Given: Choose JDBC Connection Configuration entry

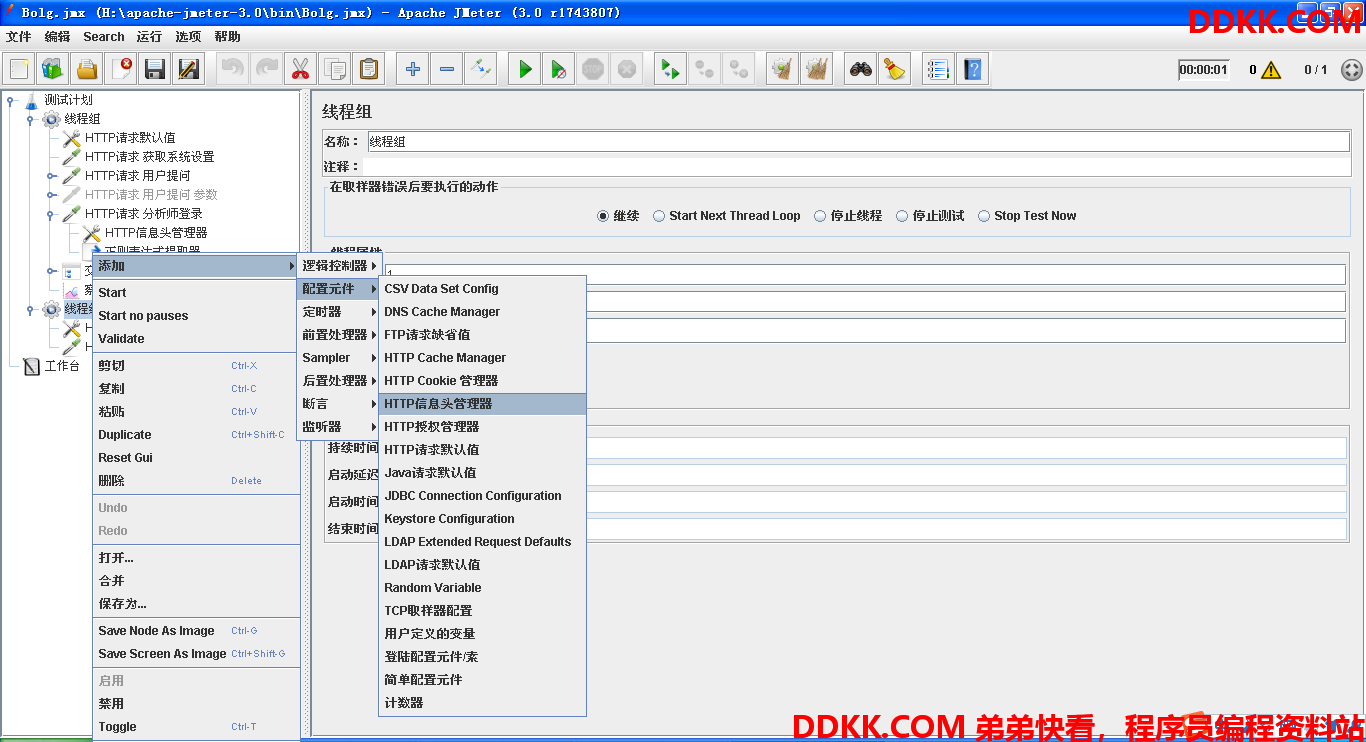Looking at the screenshot, I should click(x=483, y=496).
